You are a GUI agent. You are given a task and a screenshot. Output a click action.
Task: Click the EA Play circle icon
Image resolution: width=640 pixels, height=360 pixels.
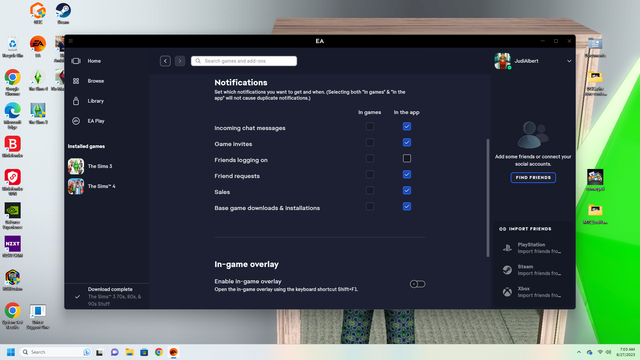pos(76,121)
